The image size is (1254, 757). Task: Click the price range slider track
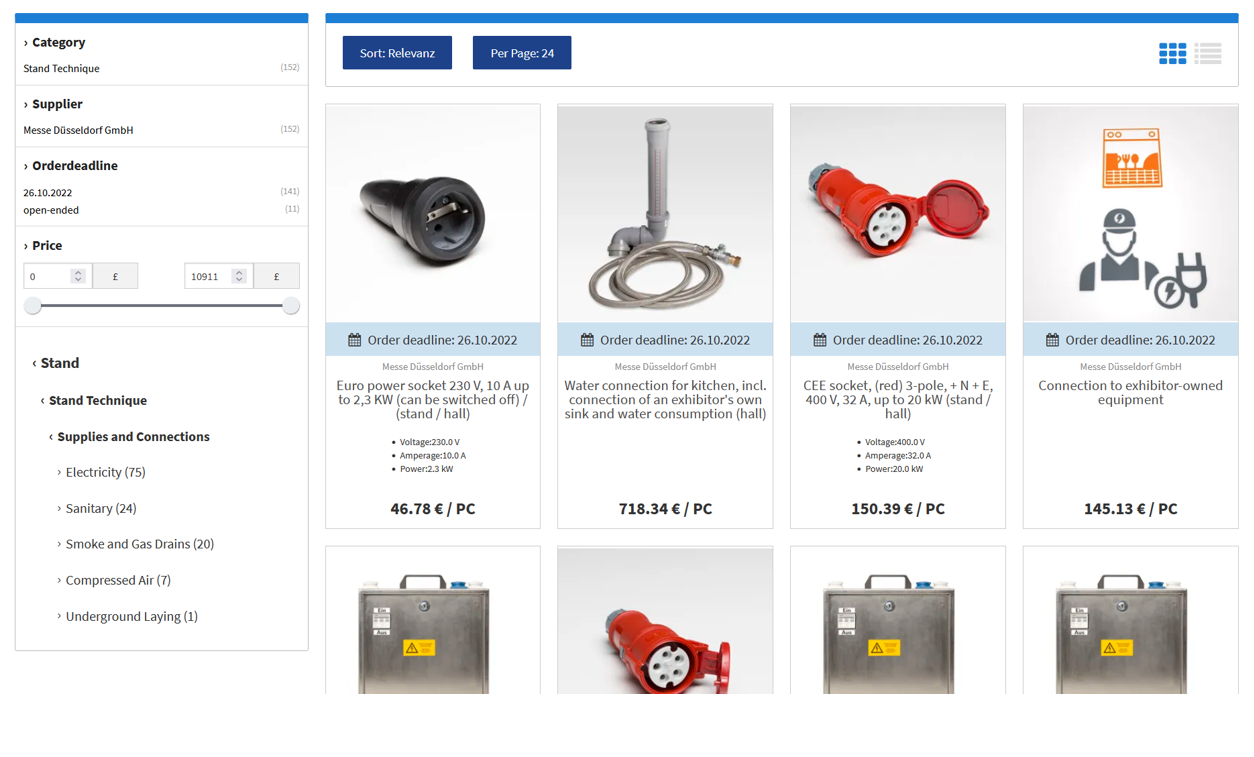pos(162,306)
